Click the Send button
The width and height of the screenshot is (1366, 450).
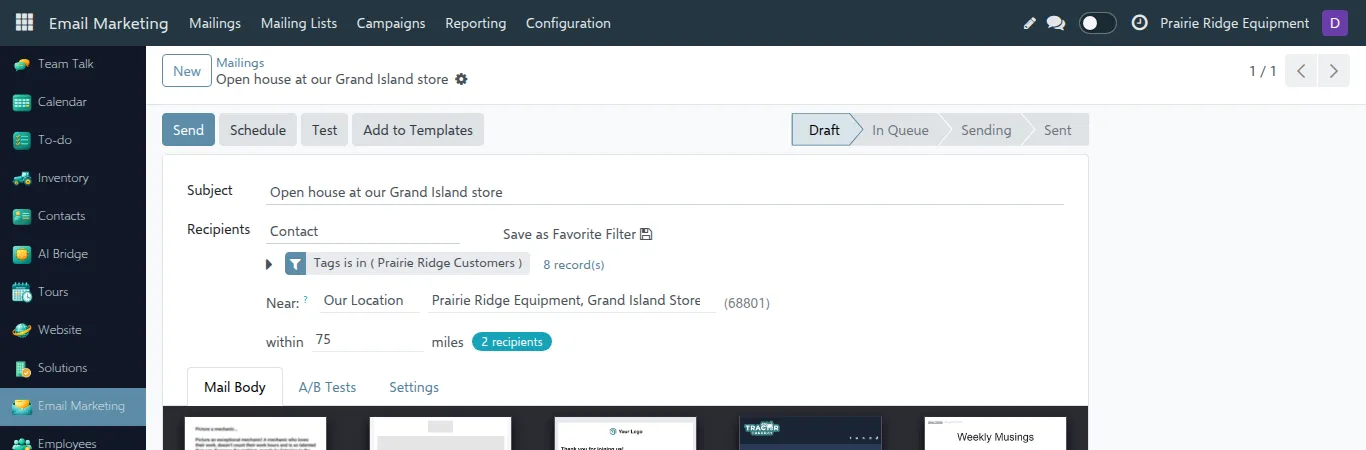tap(188, 130)
